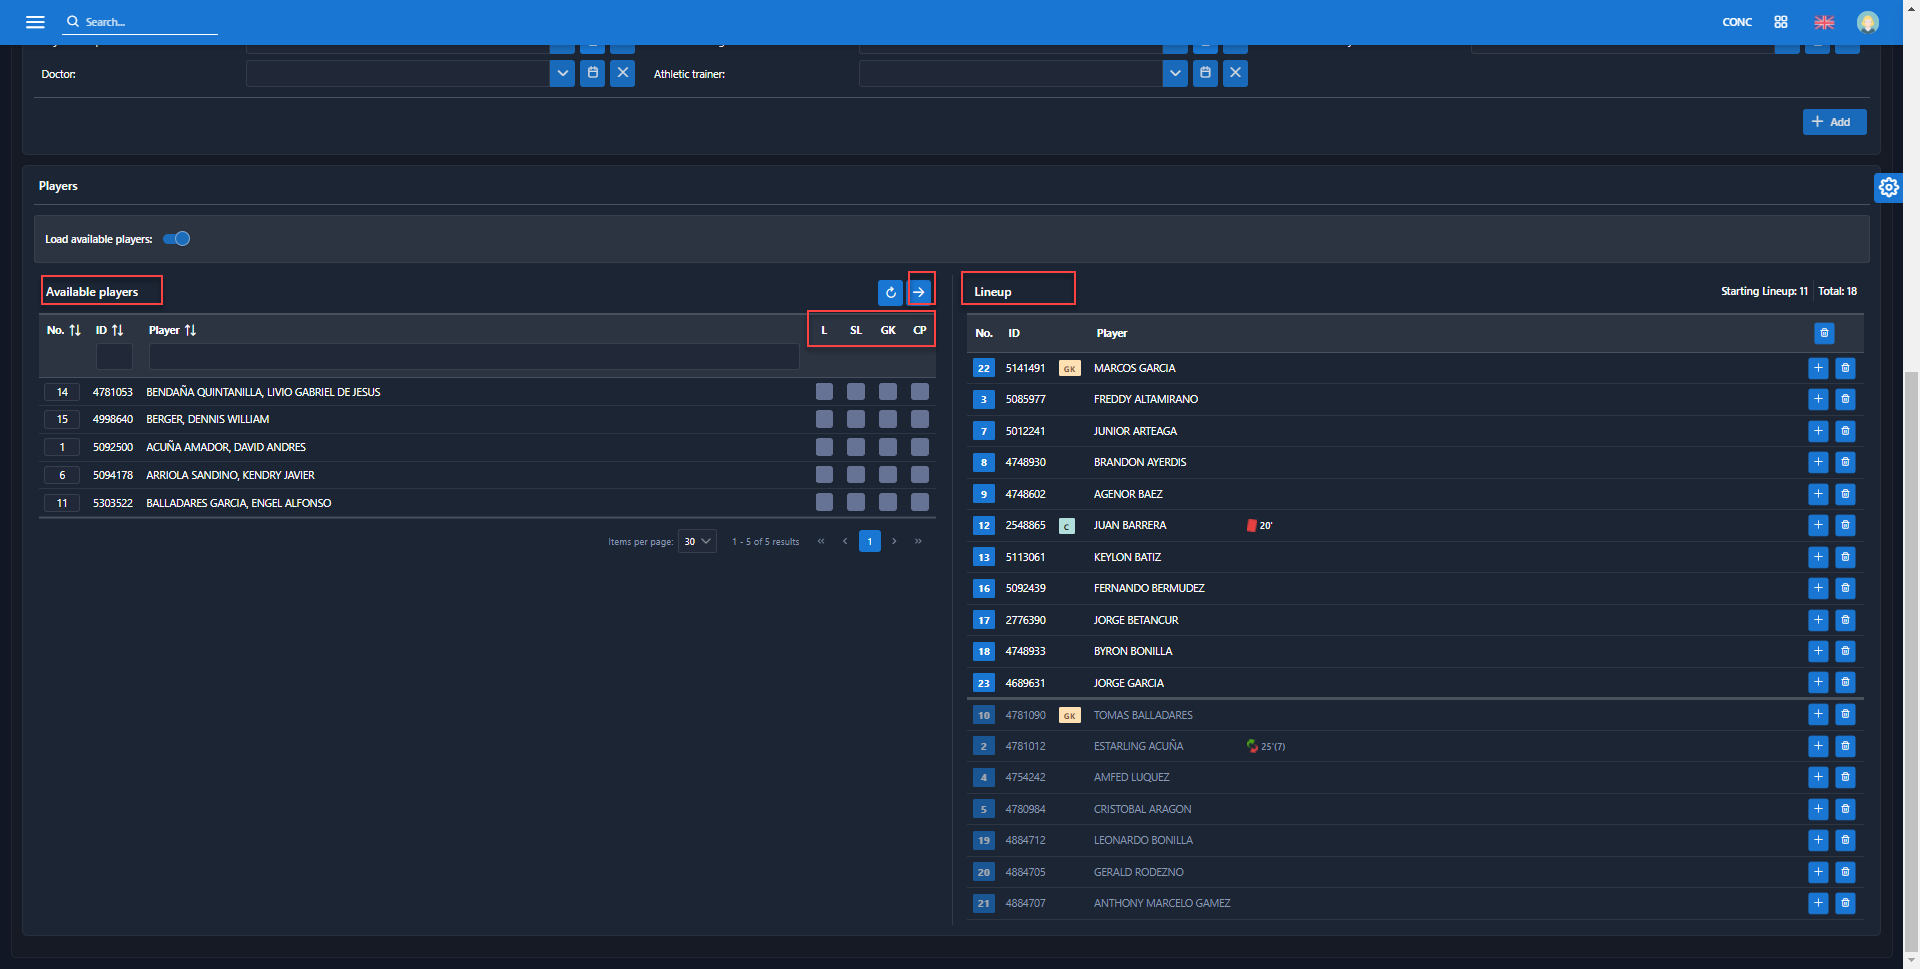The height and width of the screenshot is (969, 1920).
Task: Click the Add button
Action: click(x=1833, y=122)
